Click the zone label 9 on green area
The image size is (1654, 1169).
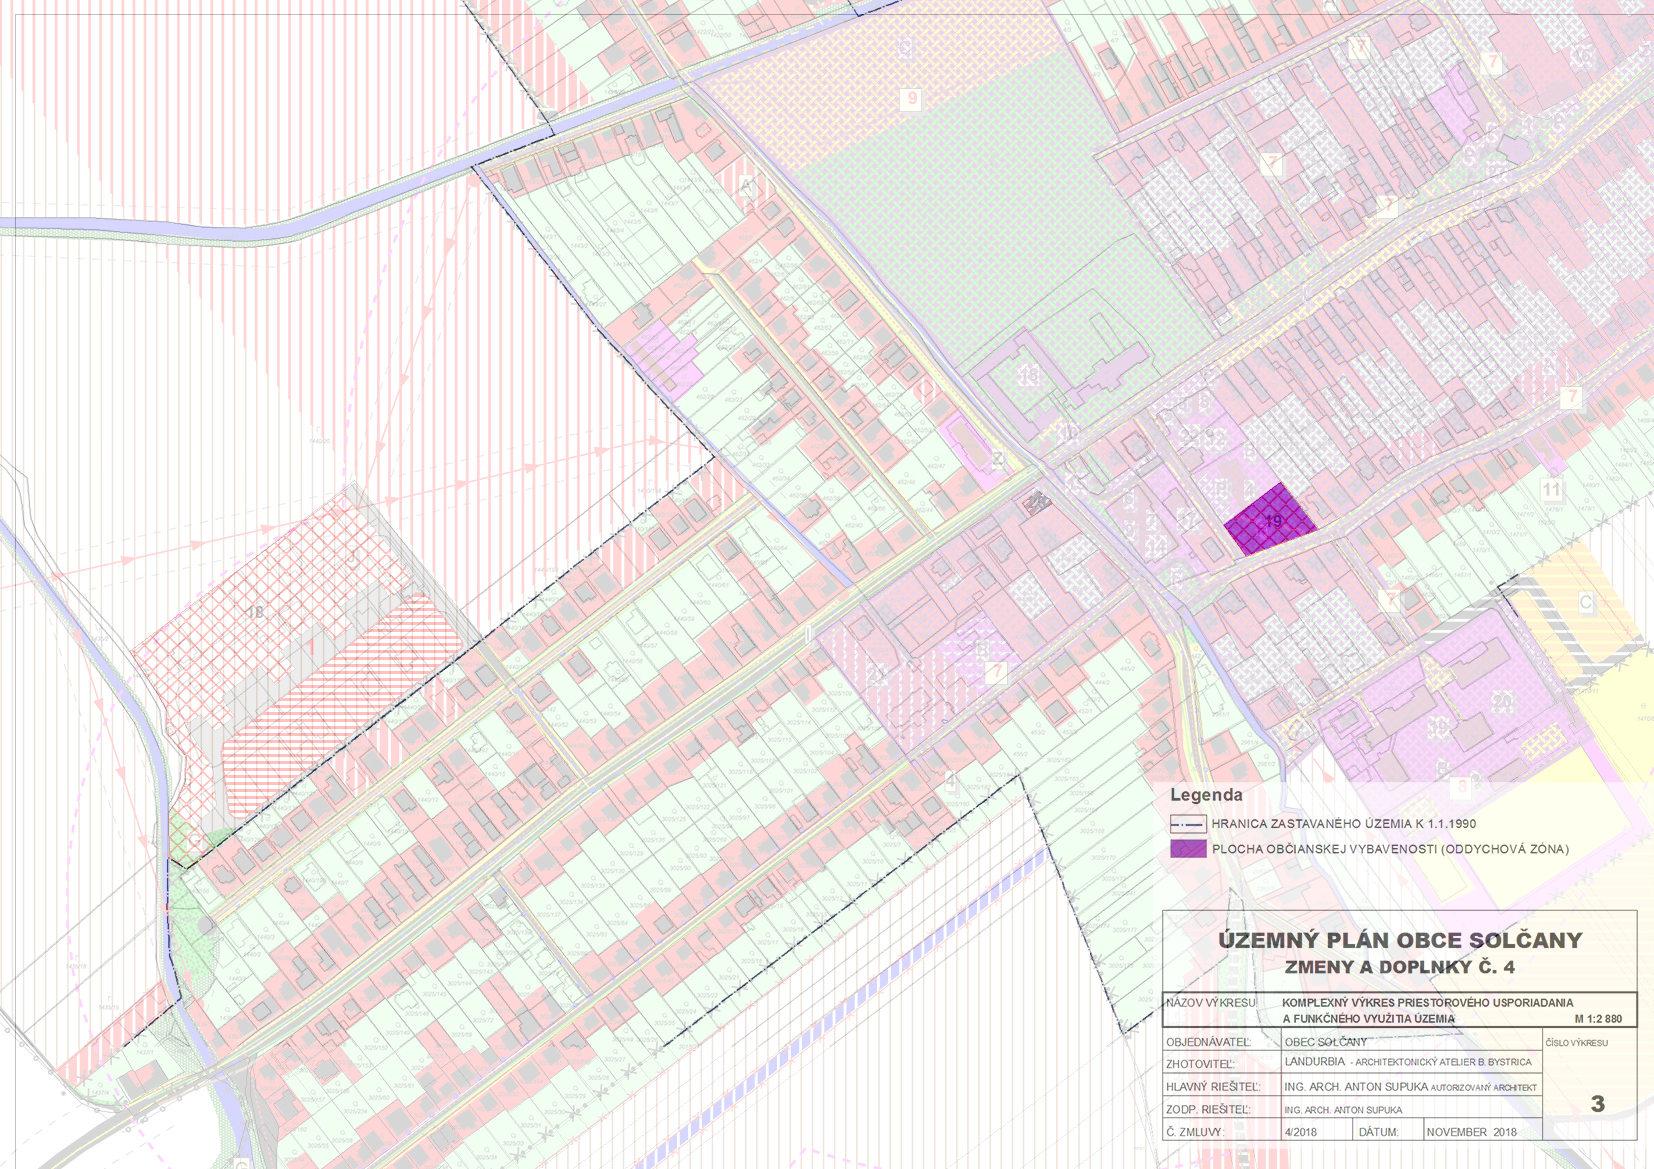[910, 99]
